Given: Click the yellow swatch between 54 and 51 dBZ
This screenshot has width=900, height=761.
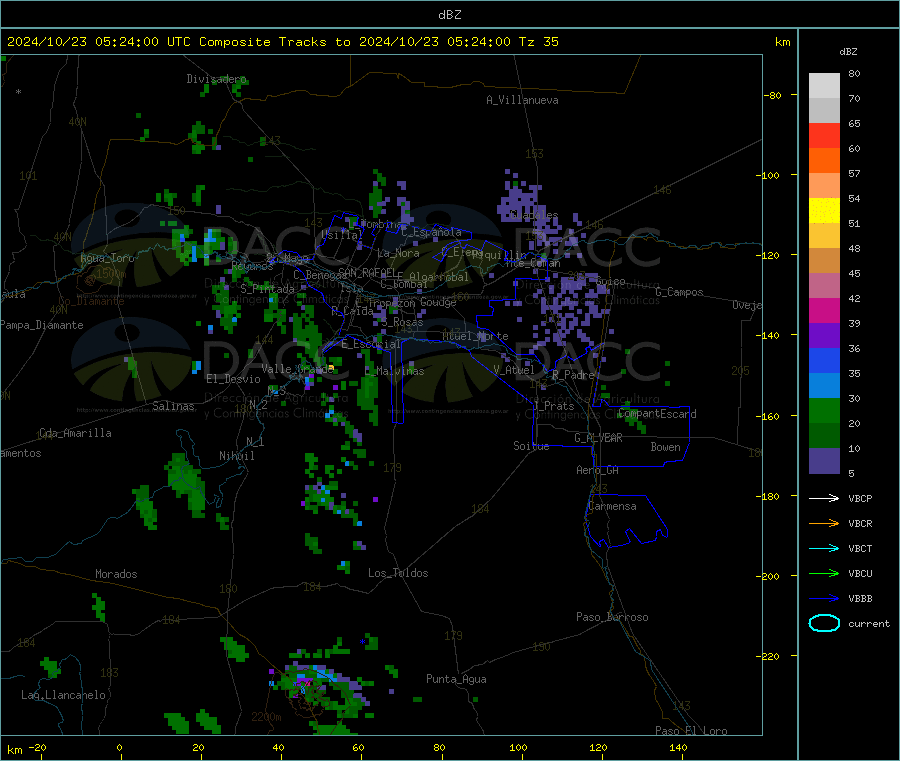Looking at the screenshot, I should point(824,211).
